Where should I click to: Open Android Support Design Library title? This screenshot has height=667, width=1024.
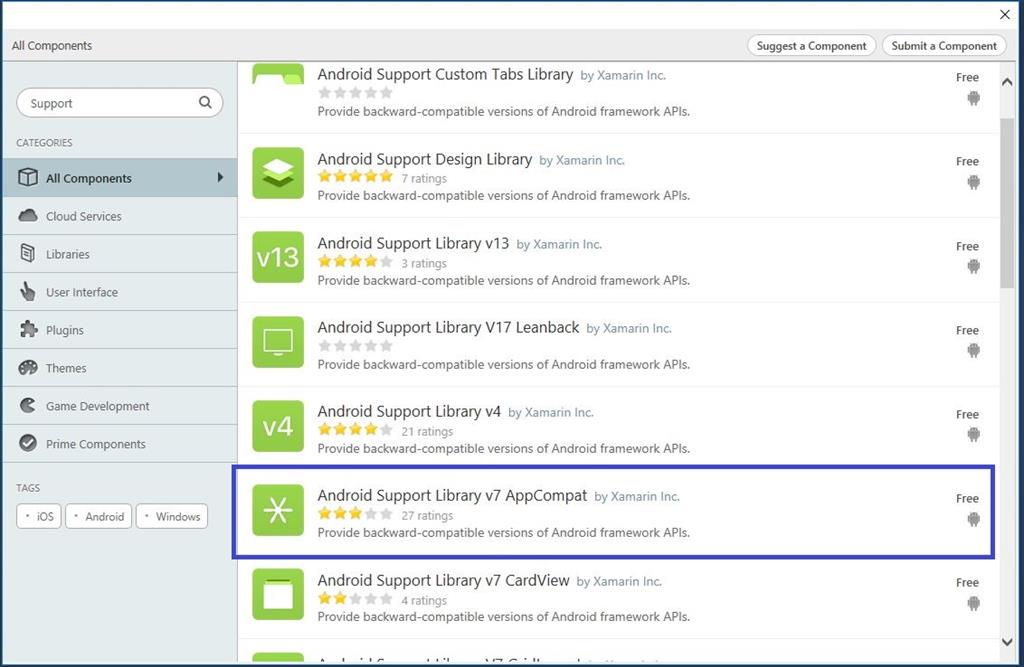coord(424,159)
